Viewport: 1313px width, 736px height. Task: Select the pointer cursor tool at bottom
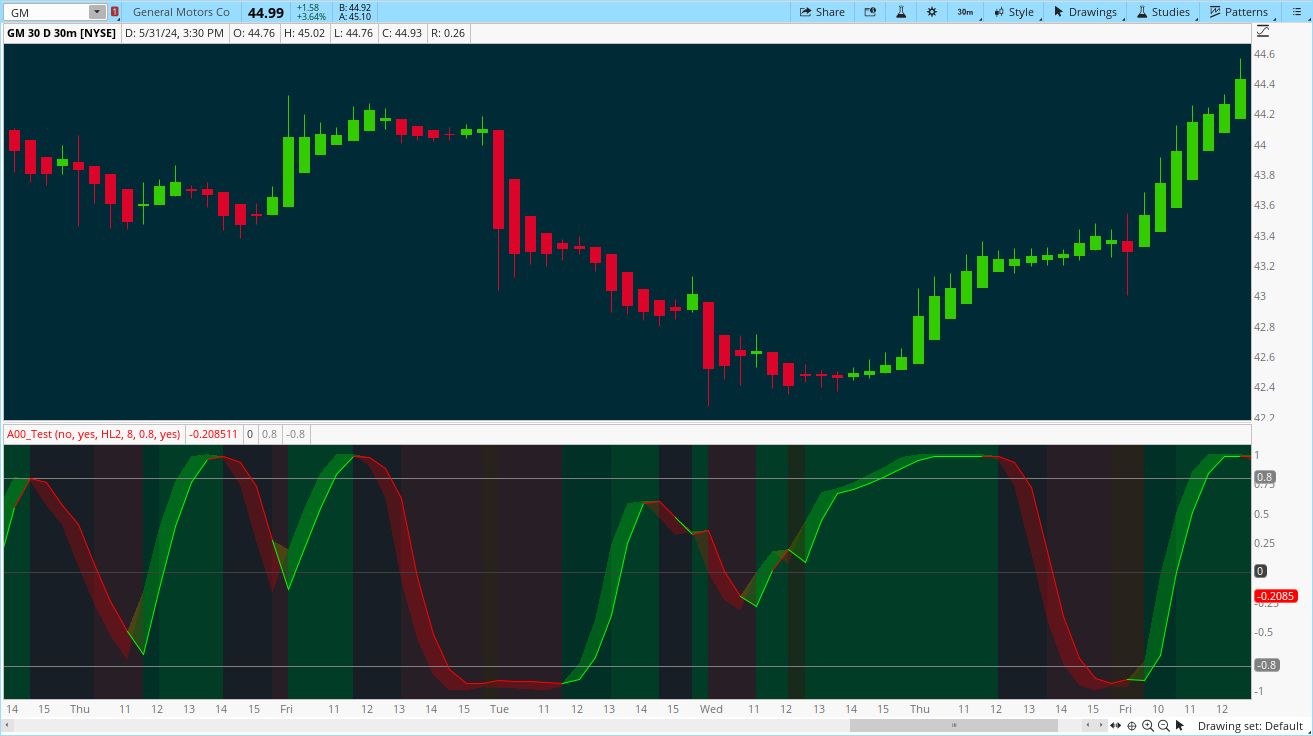tap(1179, 725)
